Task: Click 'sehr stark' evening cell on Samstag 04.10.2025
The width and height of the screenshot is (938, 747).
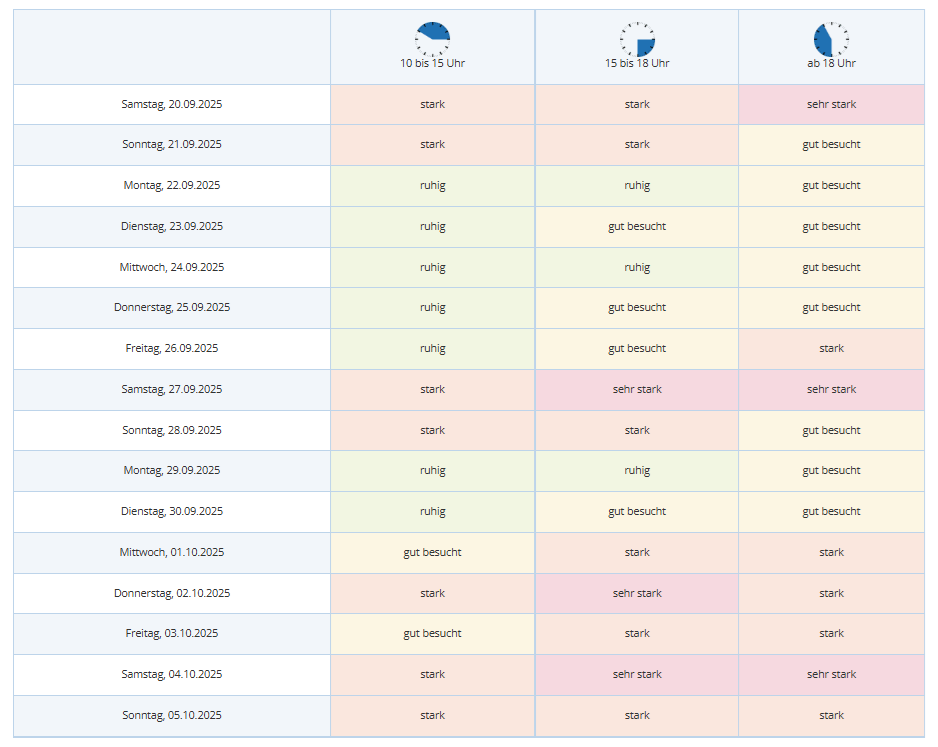Action: pos(831,674)
